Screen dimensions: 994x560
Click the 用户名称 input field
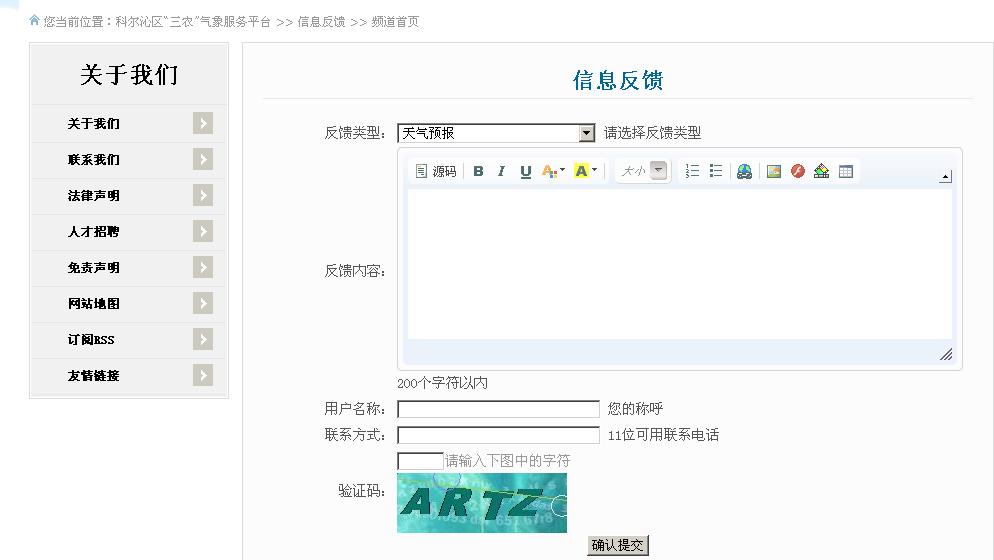coord(498,409)
